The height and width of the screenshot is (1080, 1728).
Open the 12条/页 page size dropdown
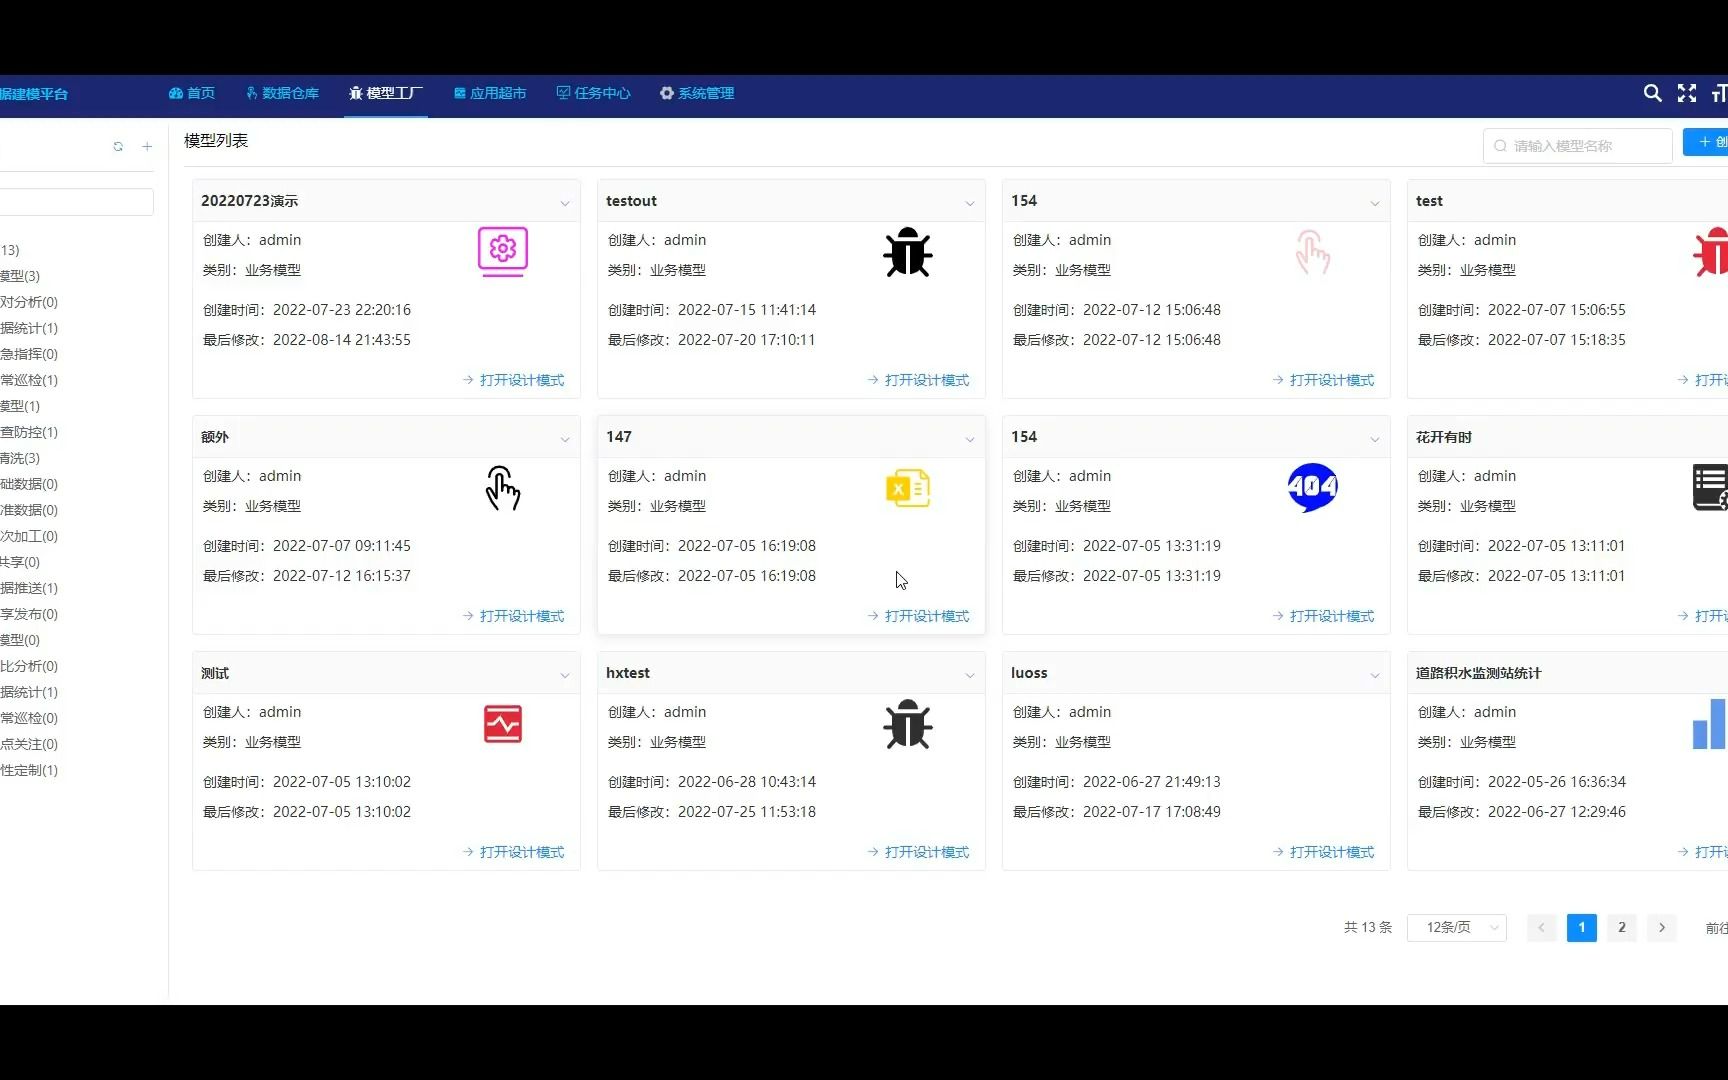(1456, 927)
